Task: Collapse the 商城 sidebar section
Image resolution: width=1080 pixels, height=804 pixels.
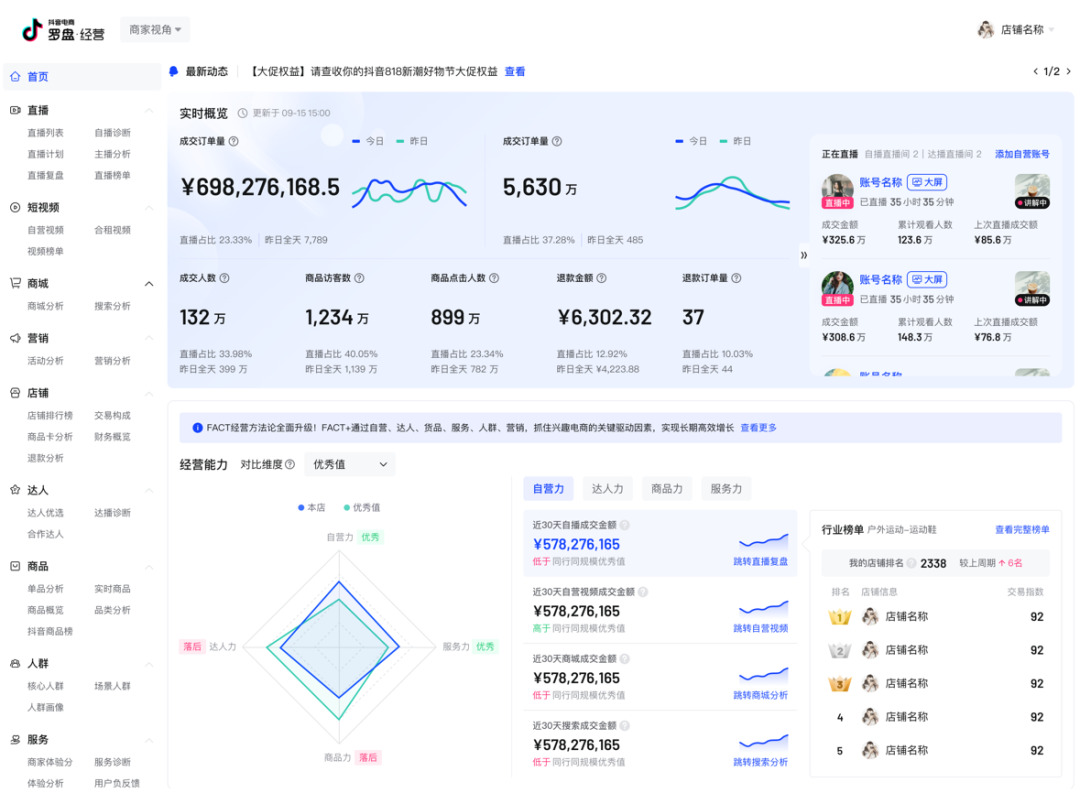Action: coord(150,283)
